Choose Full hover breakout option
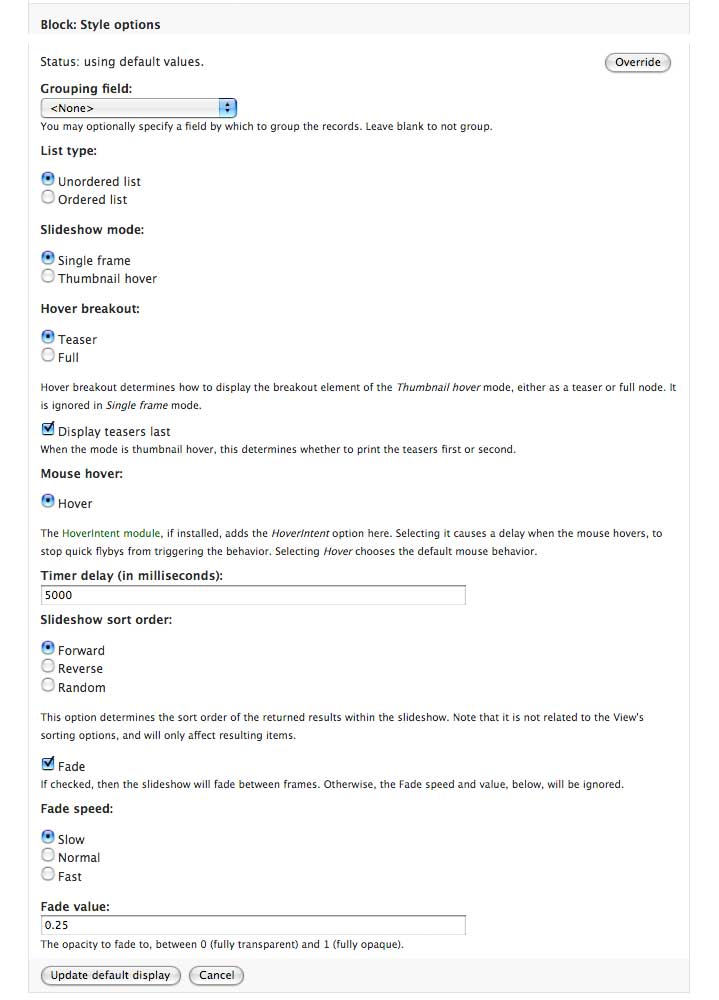719x1000 pixels. (48, 356)
